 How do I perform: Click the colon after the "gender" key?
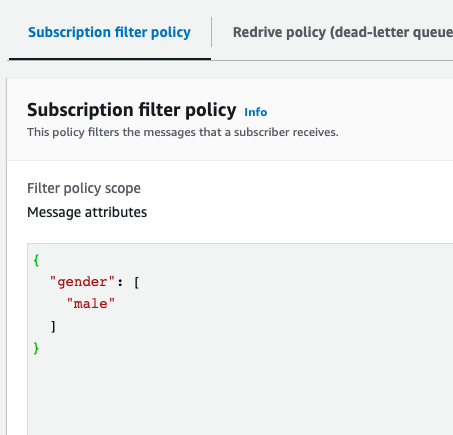120,283
